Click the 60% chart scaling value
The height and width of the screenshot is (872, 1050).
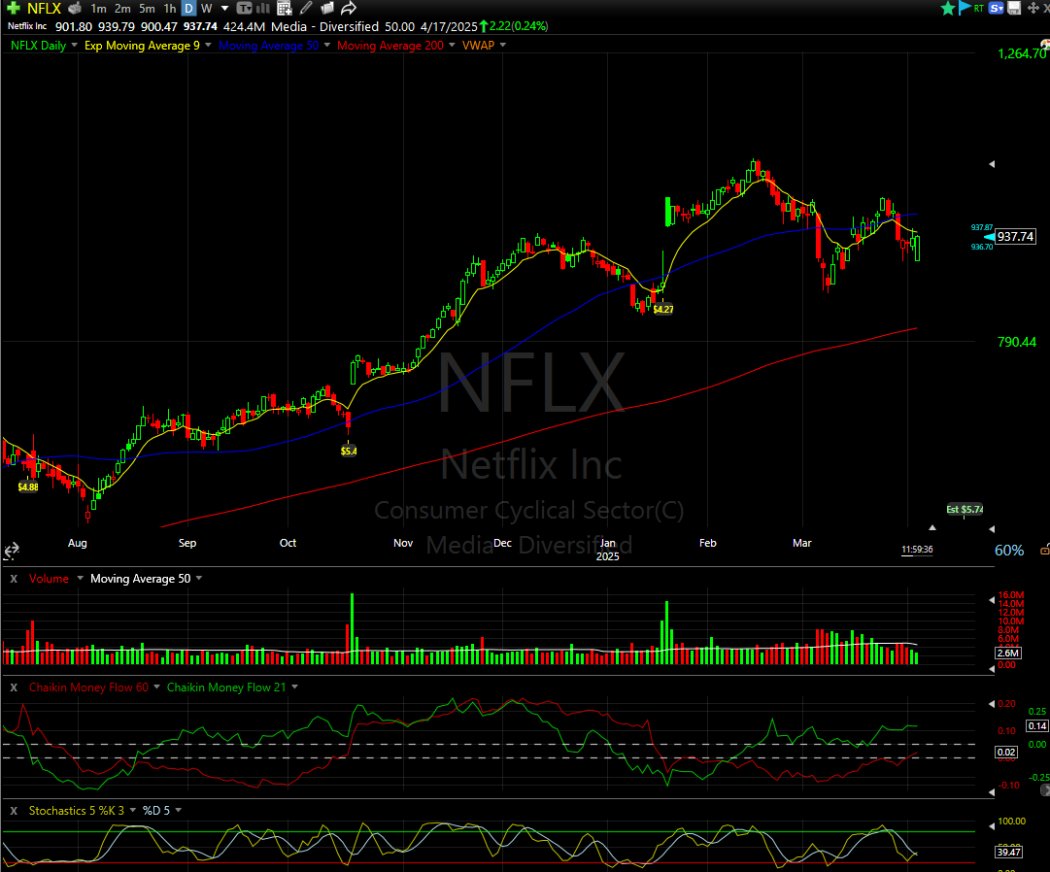tap(1009, 551)
